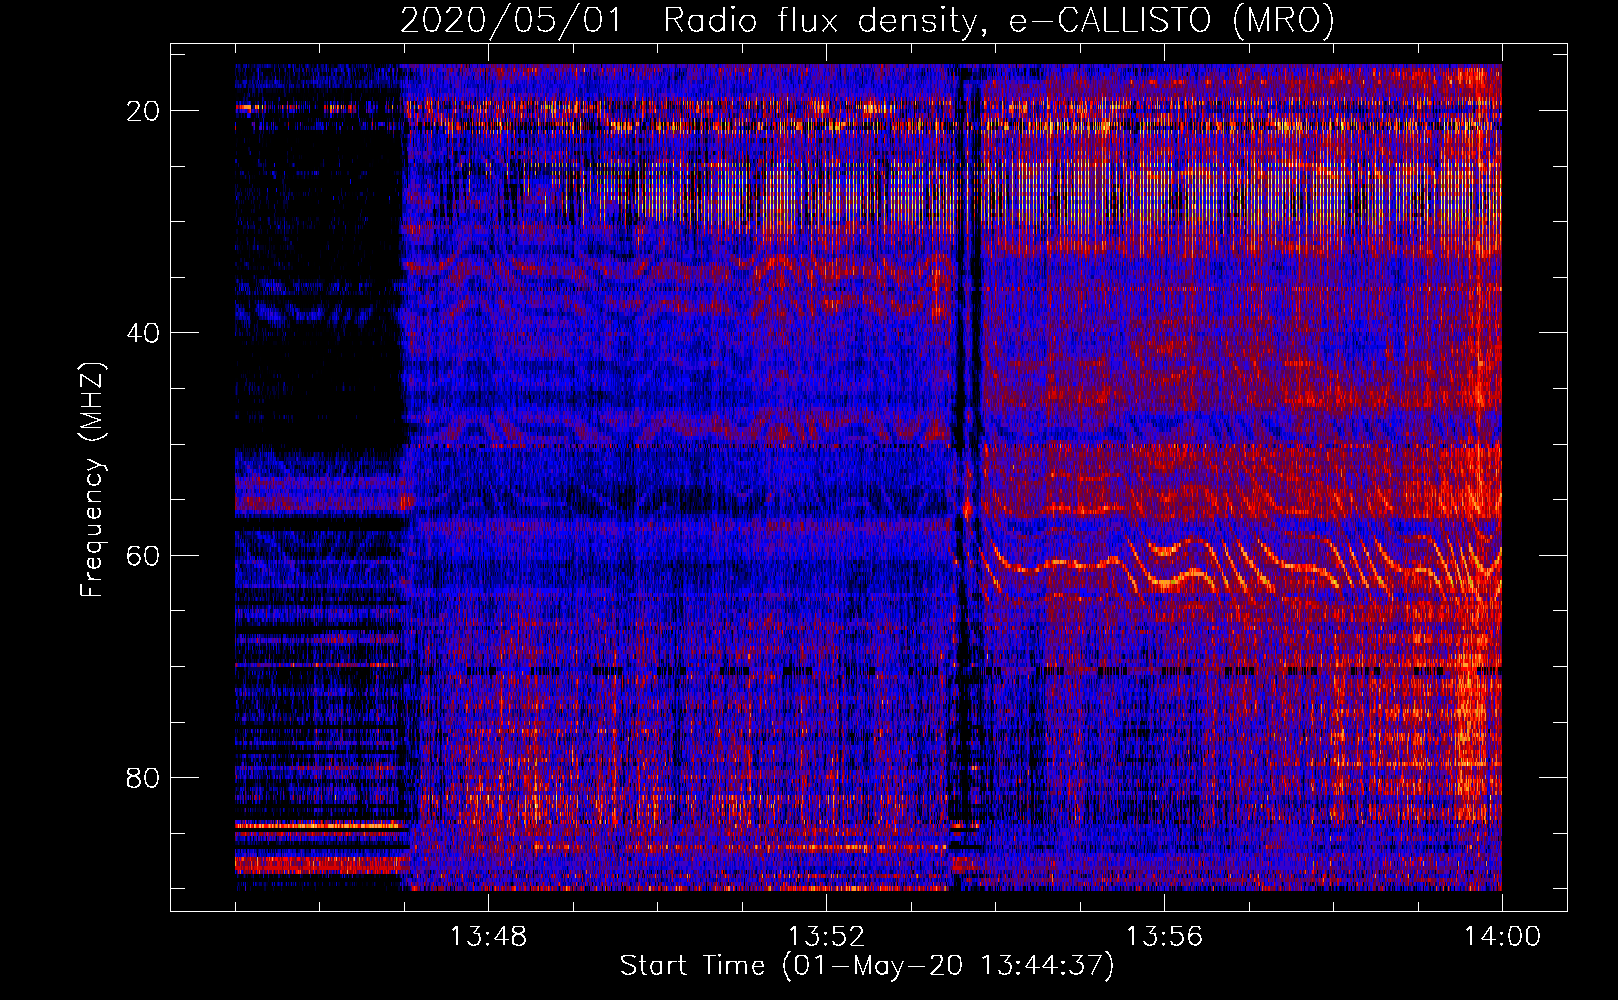Click the 14:00 time axis label
The height and width of the screenshot is (1000, 1618).
tap(1502, 937)
